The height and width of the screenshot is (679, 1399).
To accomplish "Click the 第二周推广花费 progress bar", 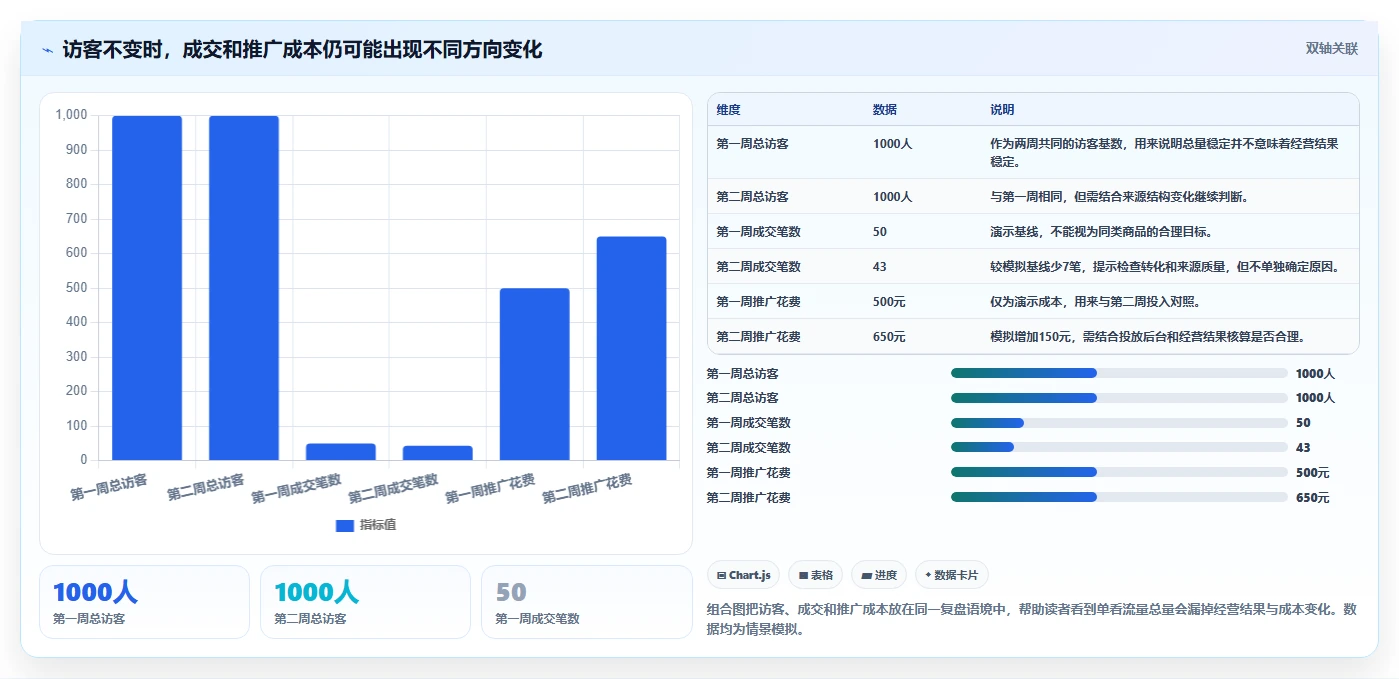I will [1119, 497].
